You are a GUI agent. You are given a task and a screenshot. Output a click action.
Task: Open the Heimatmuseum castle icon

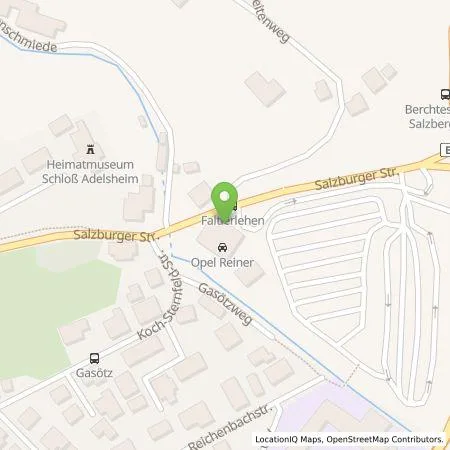(90, 150)
